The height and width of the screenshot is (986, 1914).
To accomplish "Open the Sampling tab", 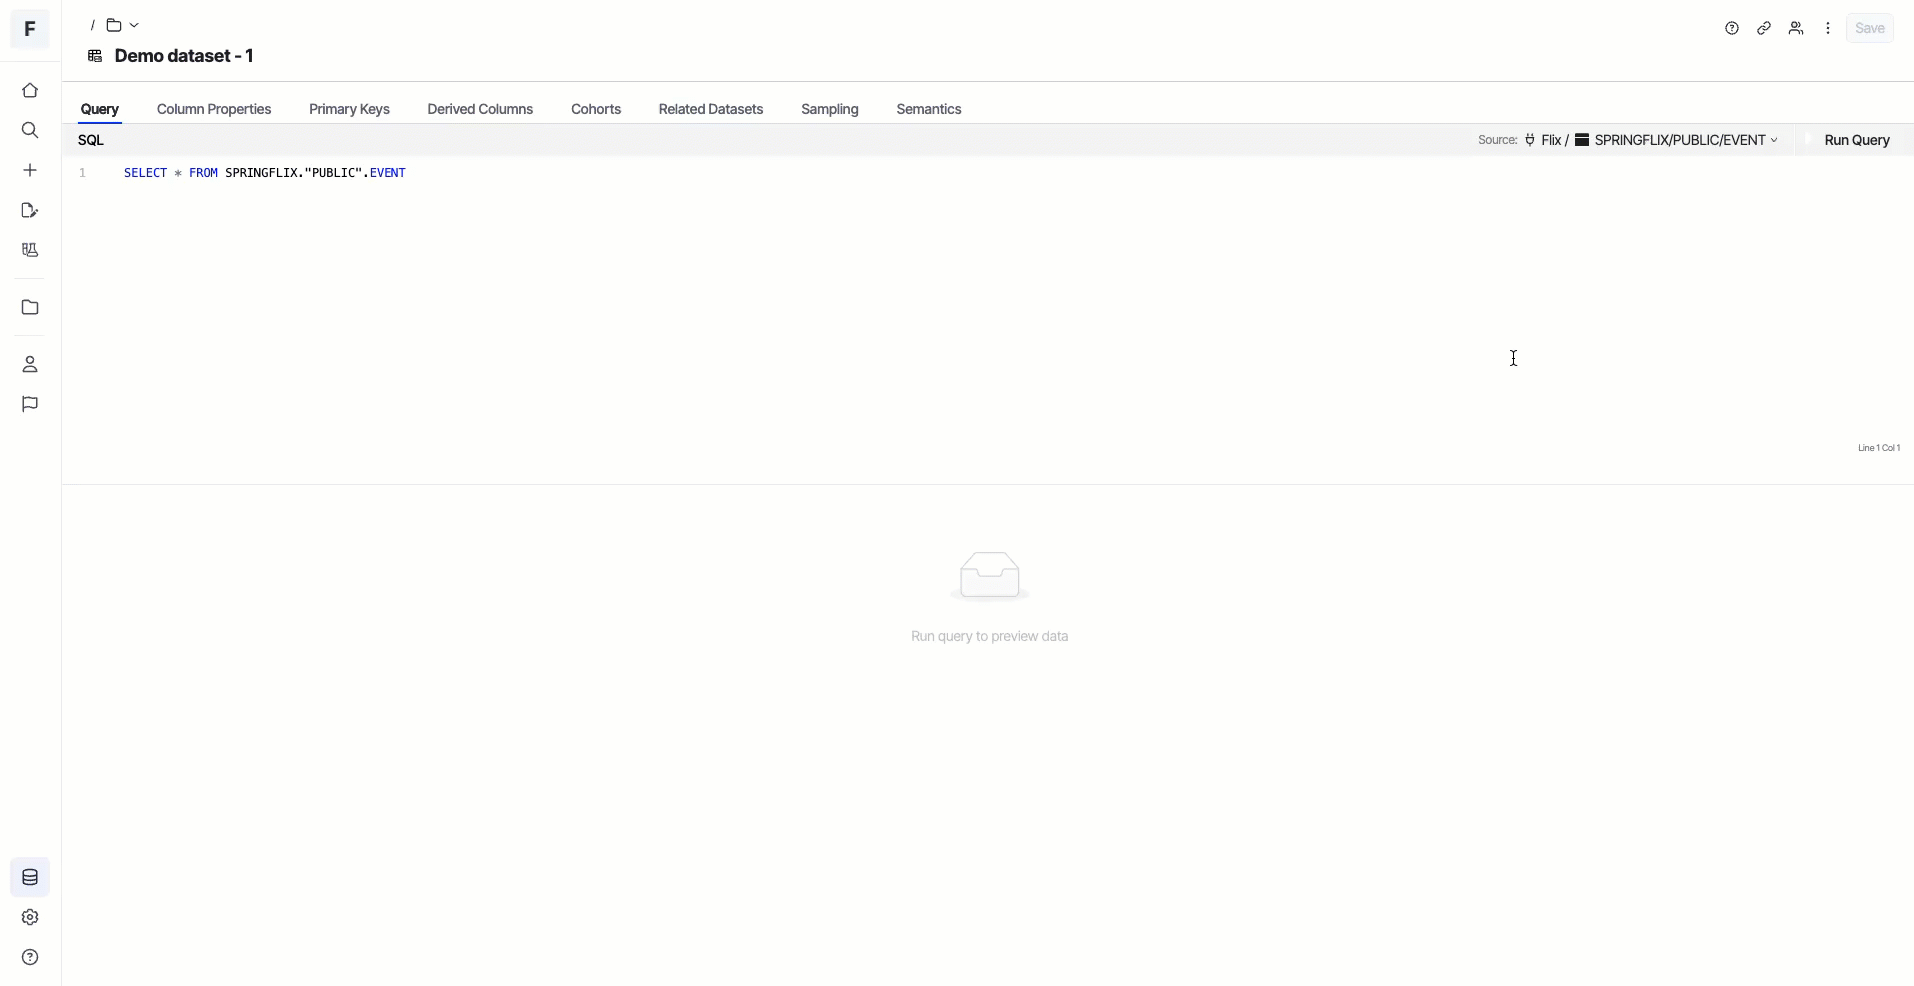I will tap(830, 109).
